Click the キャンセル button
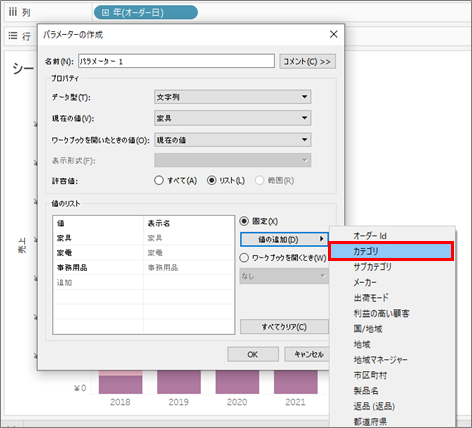The width and height of the screenshot is (472, 428). [x=307, y=354]
